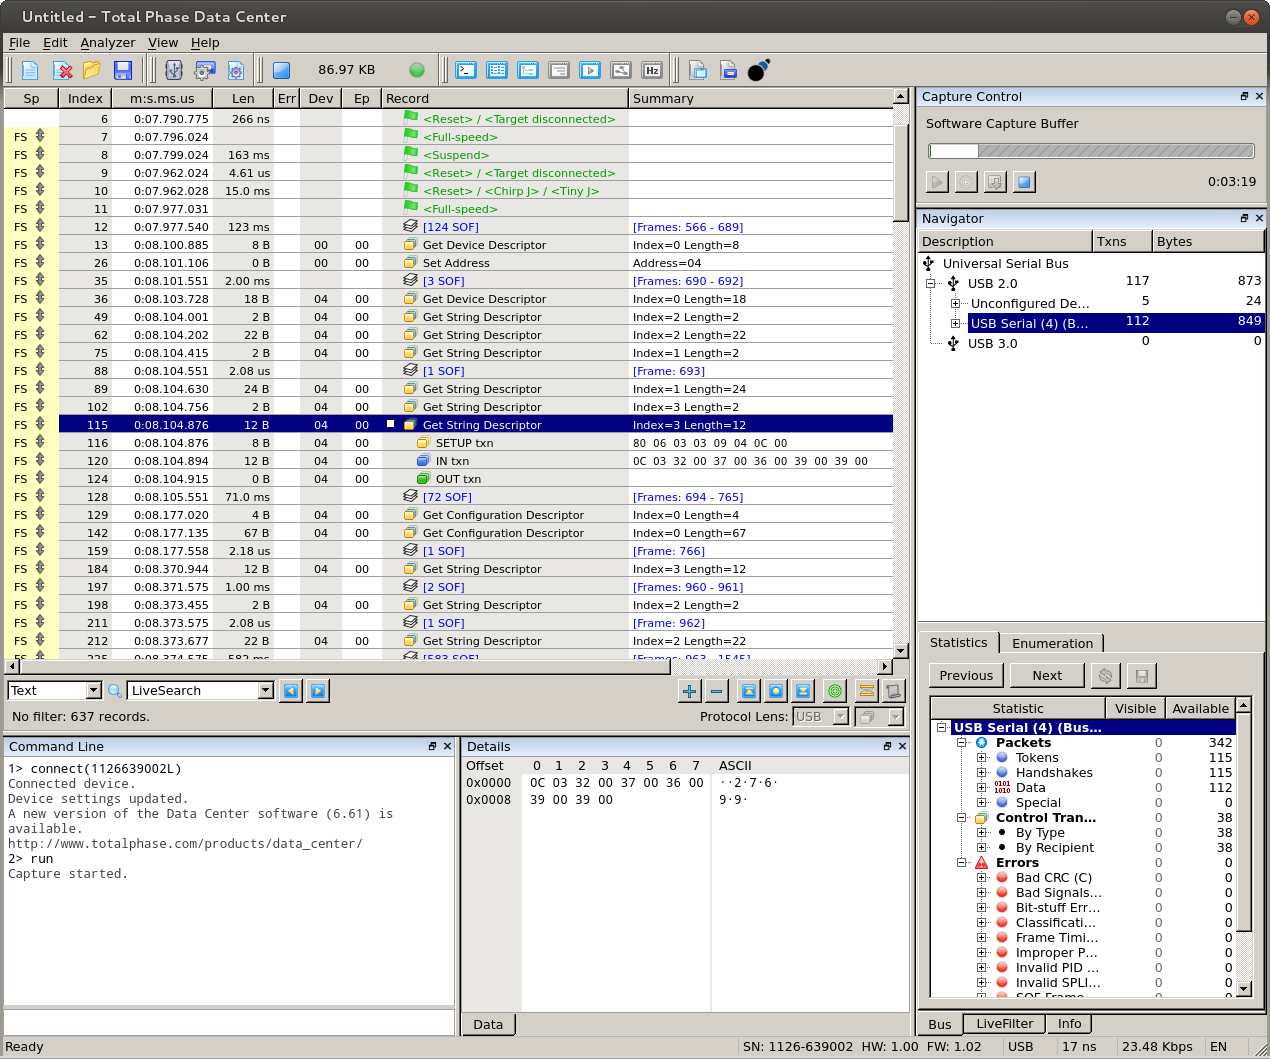Select USB 3.0 in the Navigator tree
This screenshot has width=1270, height=1059.
click(x=992, y=343)
